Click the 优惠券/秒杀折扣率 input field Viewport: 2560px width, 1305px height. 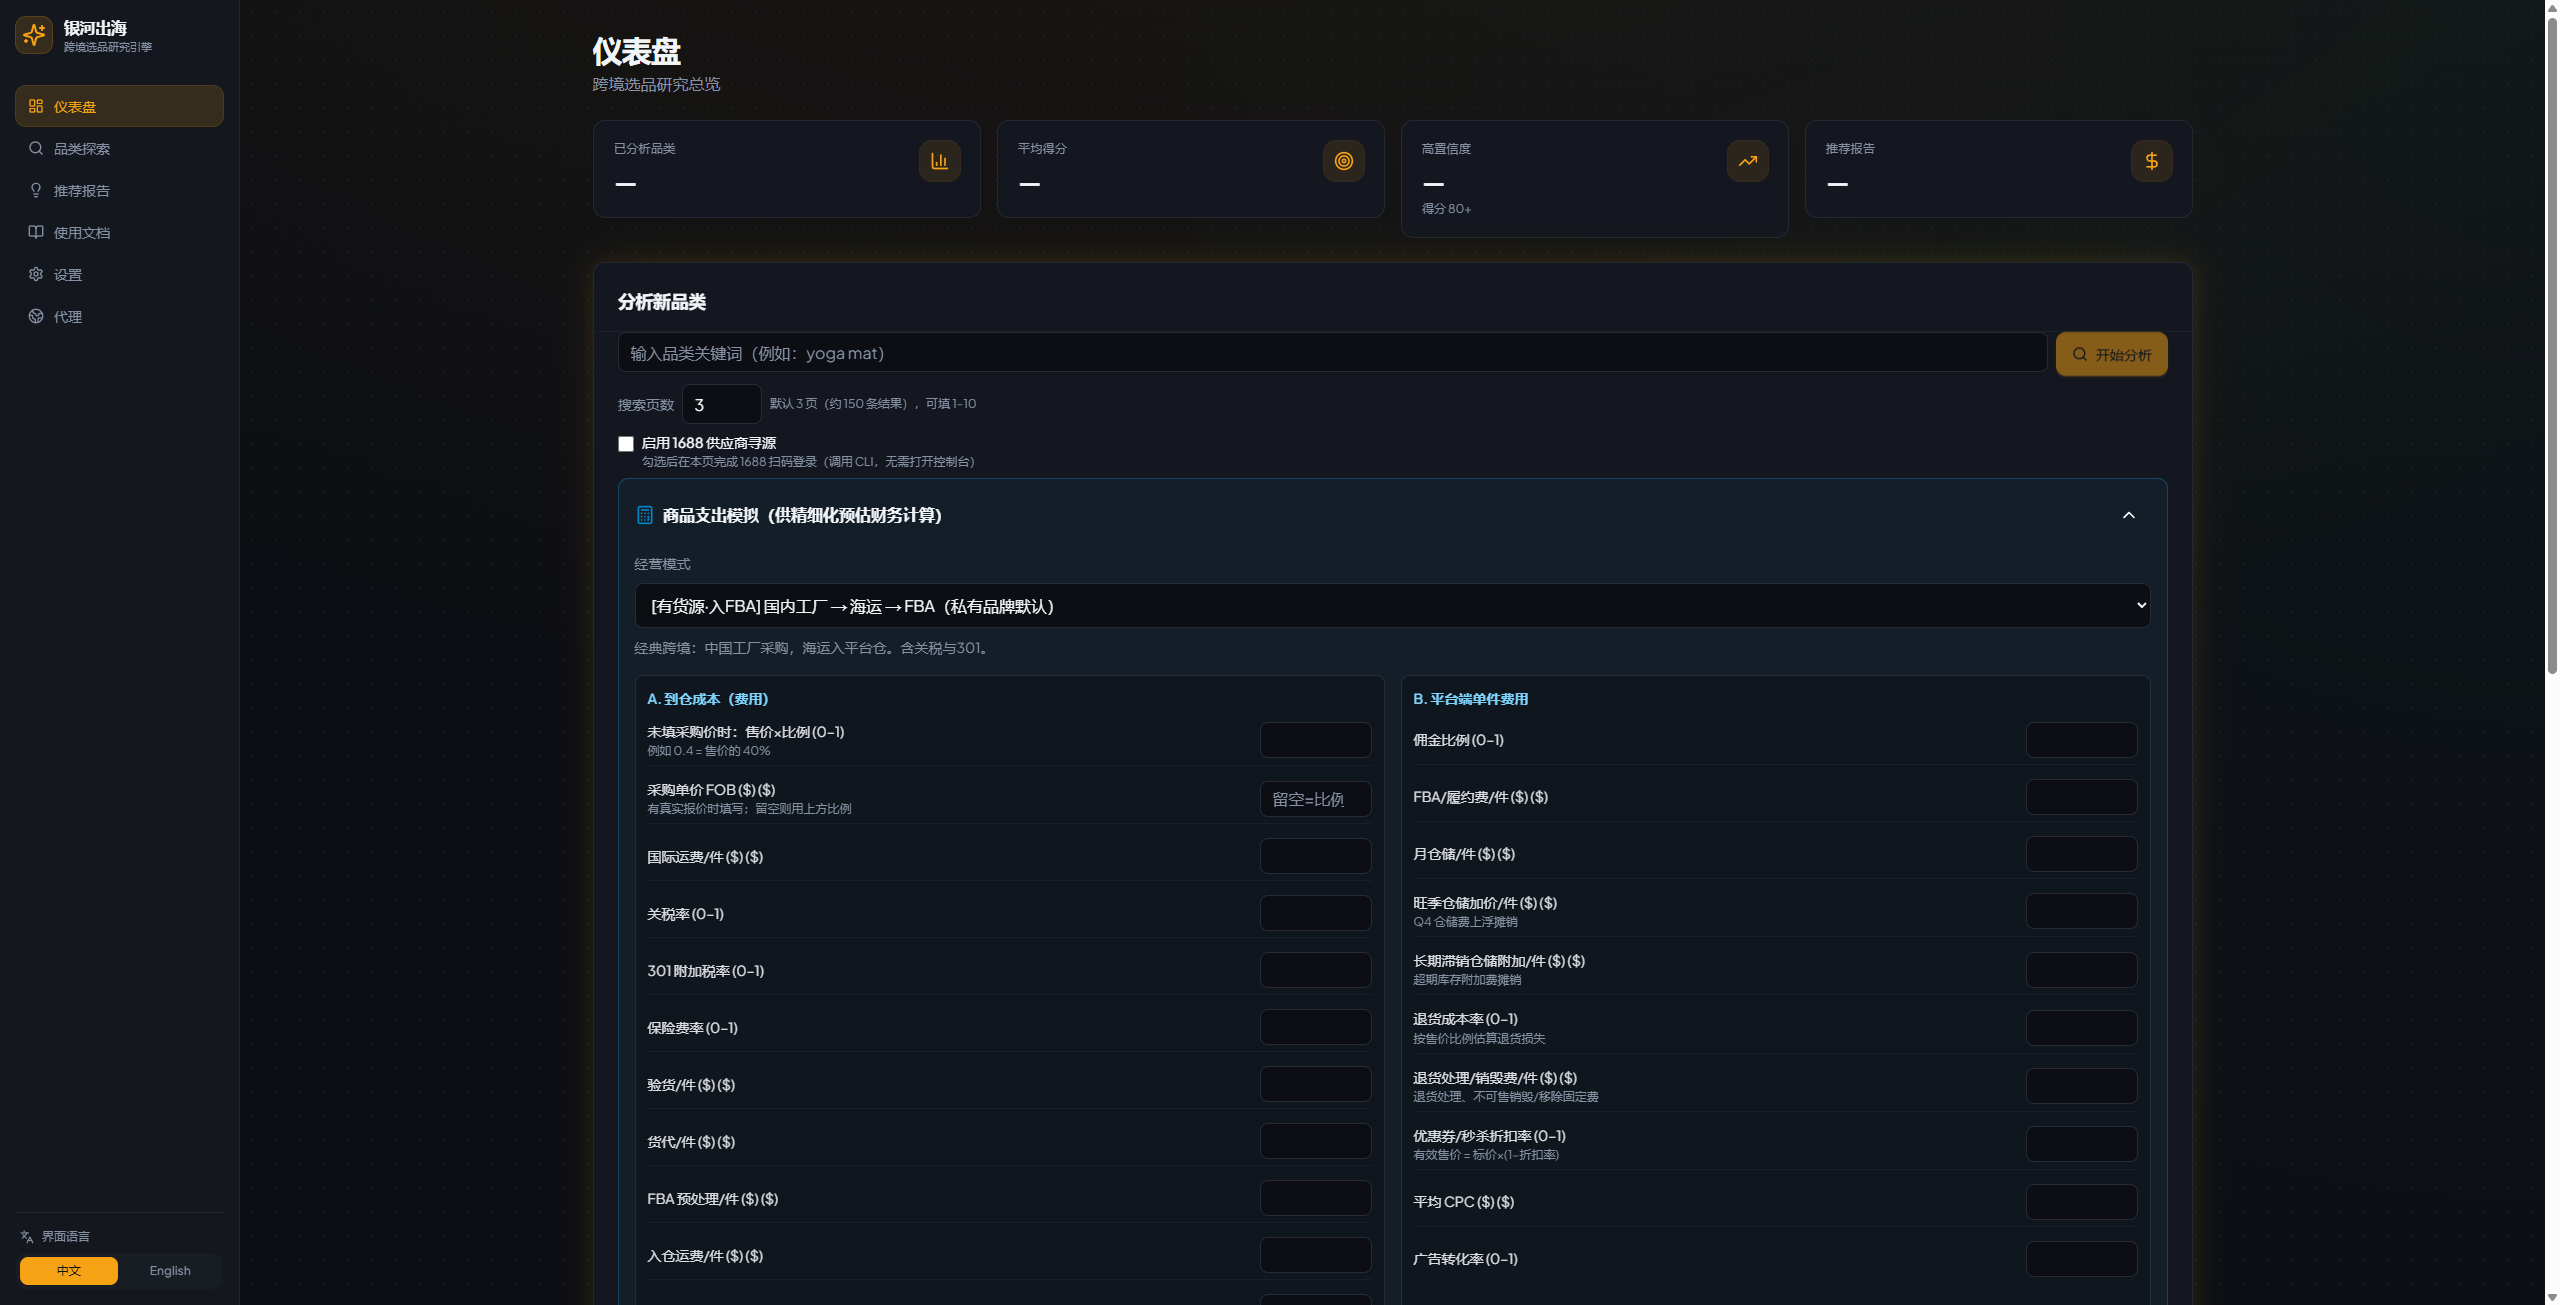pos(2081,1144)
